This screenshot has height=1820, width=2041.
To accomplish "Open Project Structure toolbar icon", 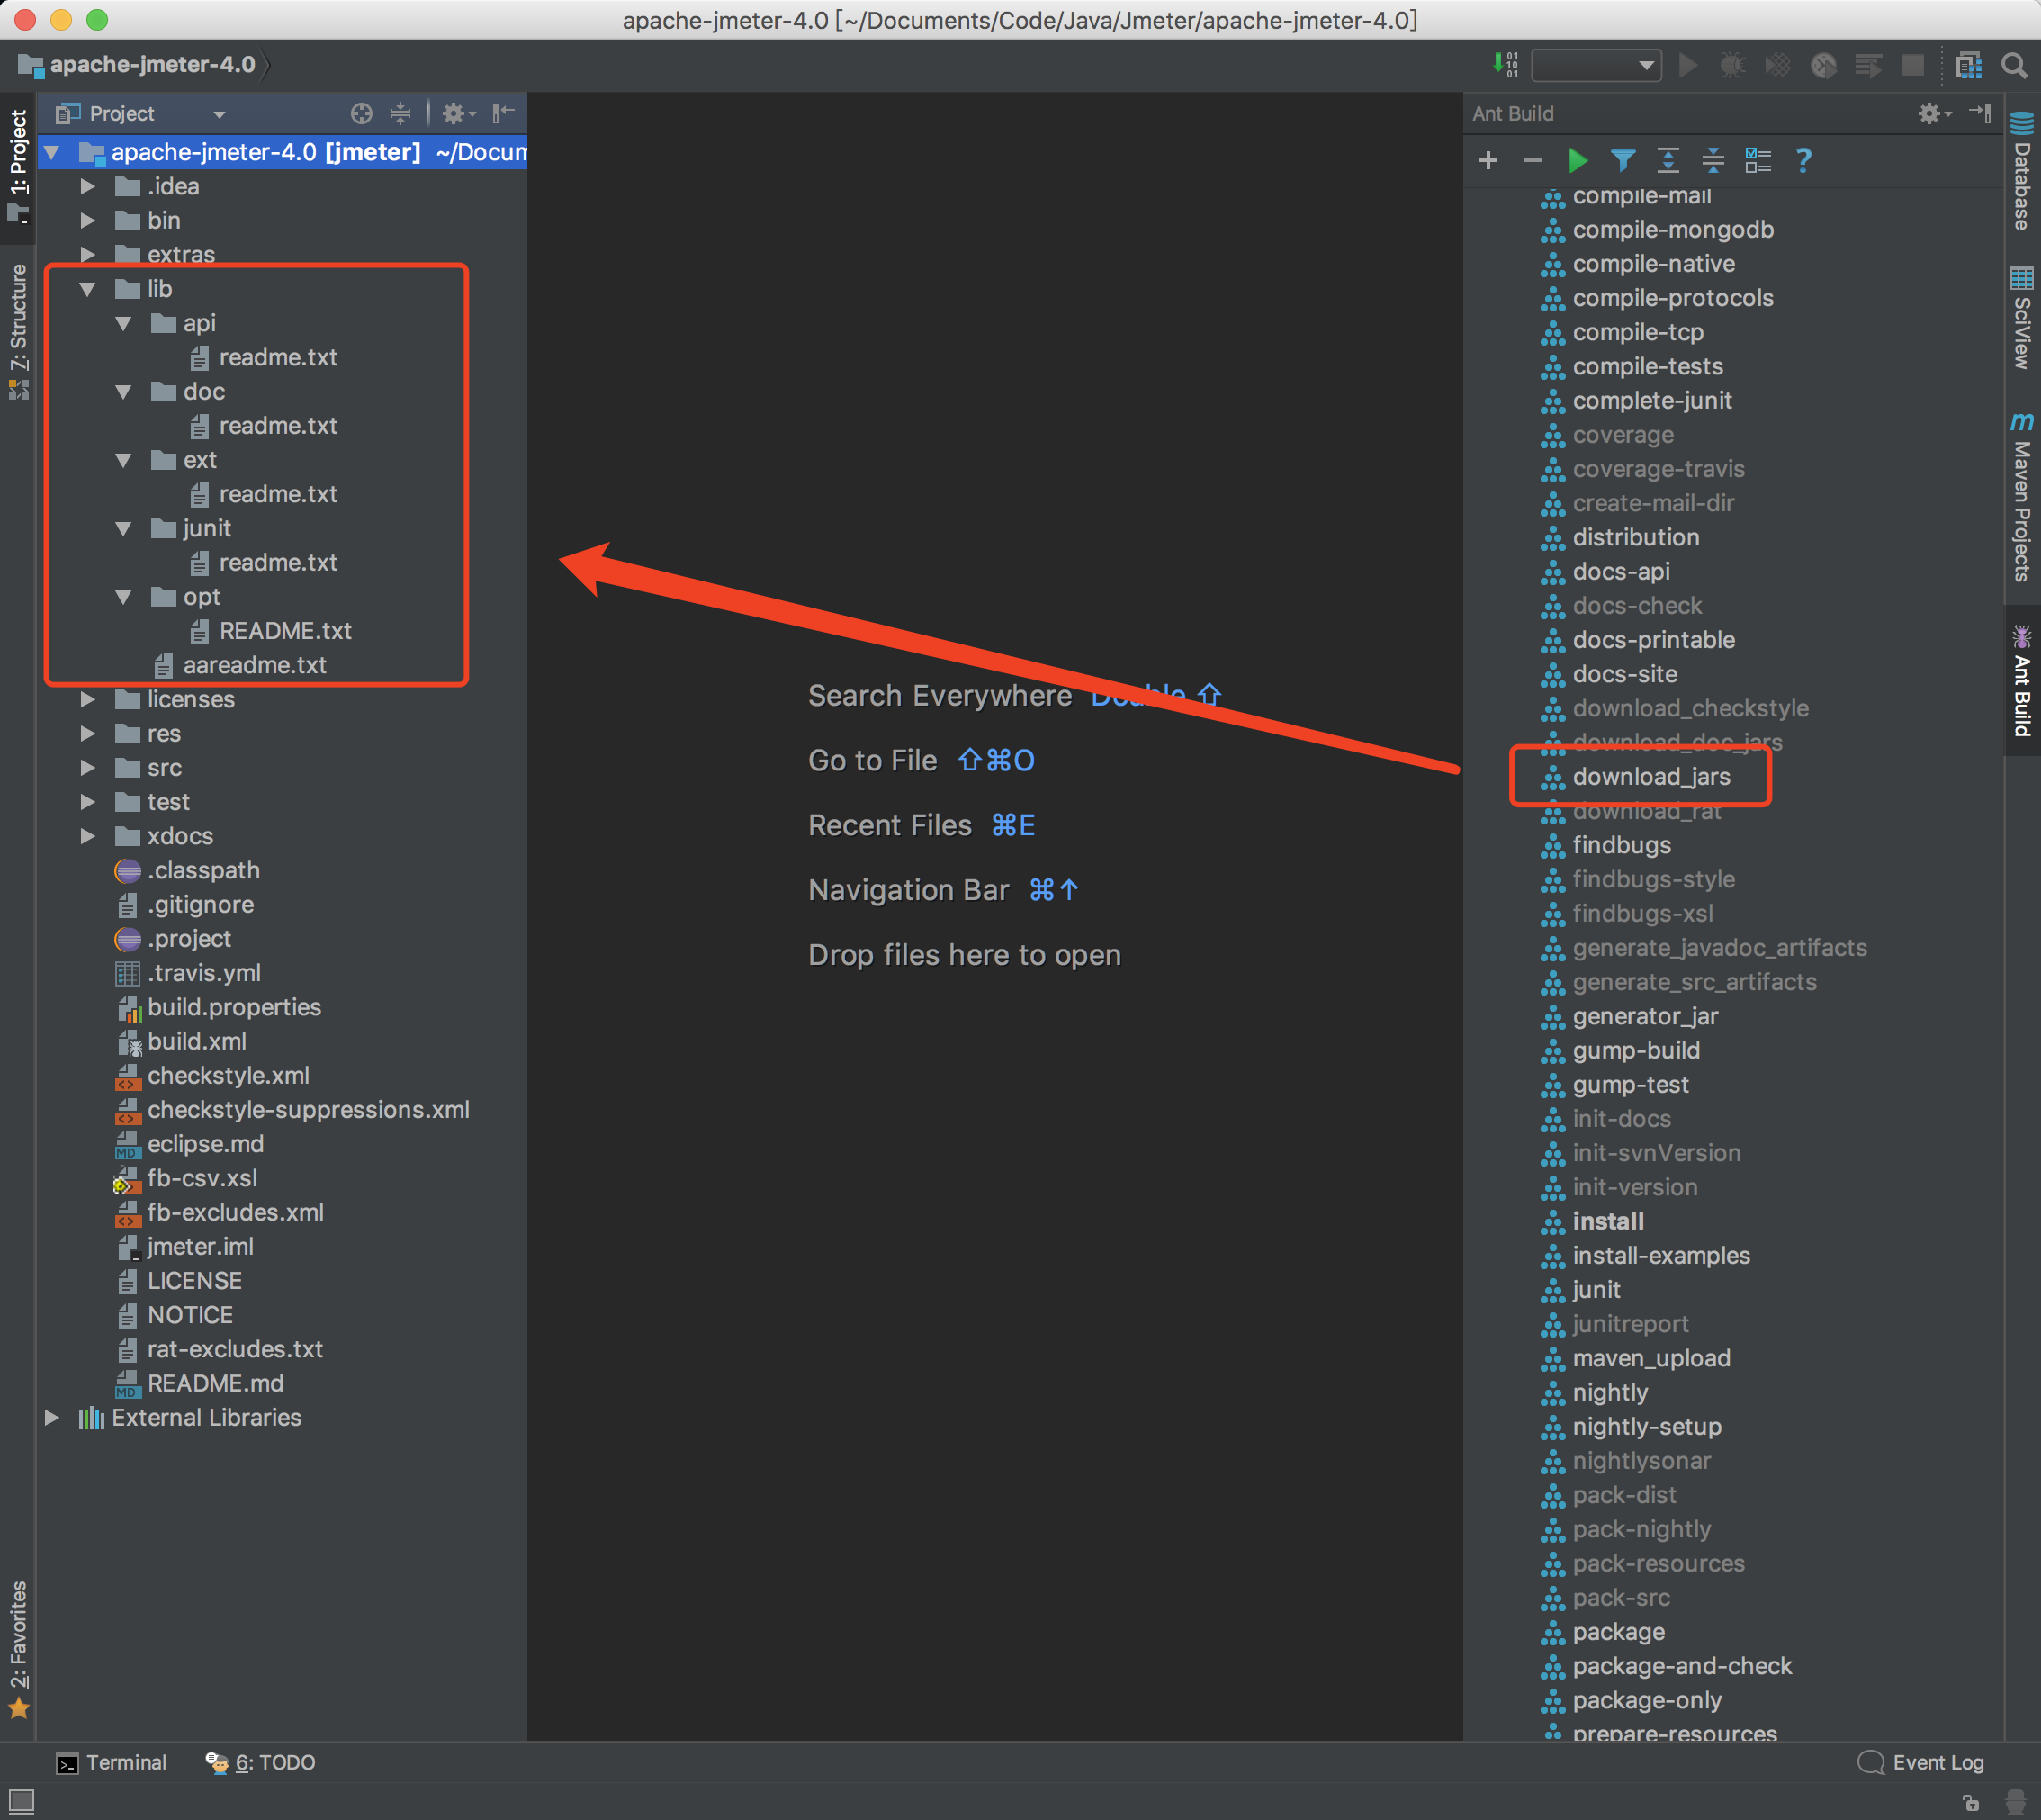I will (1968, 65).
